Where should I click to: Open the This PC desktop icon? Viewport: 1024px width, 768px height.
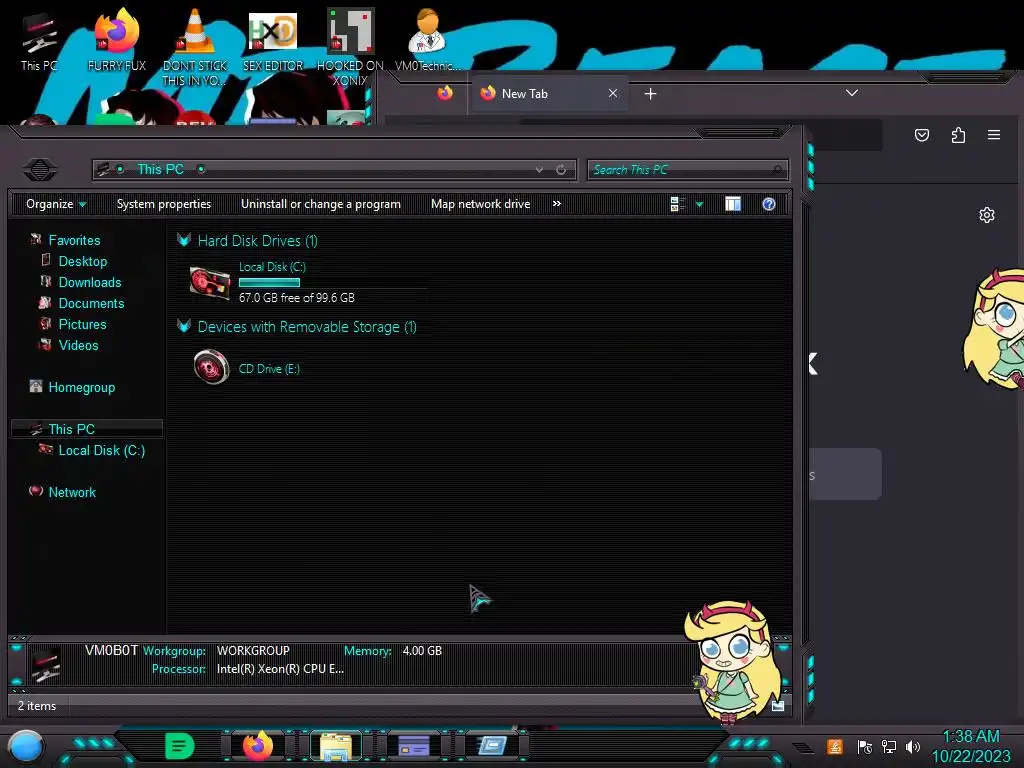pos(39,41)
